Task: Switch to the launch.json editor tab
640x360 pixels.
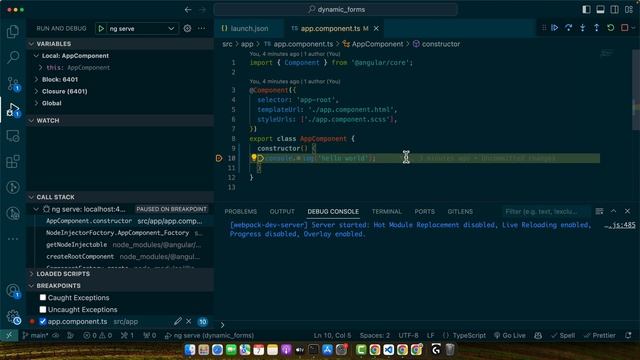Action: [249, 29]
